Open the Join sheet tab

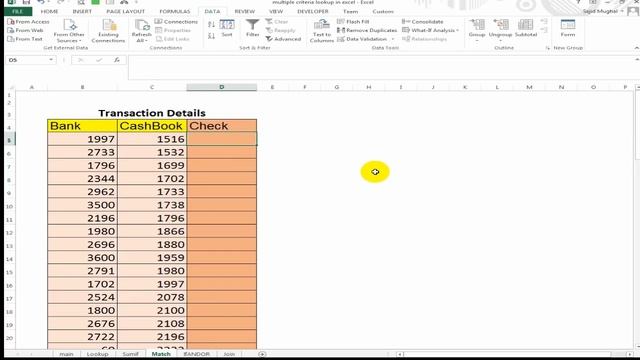[x=229, y=354]
